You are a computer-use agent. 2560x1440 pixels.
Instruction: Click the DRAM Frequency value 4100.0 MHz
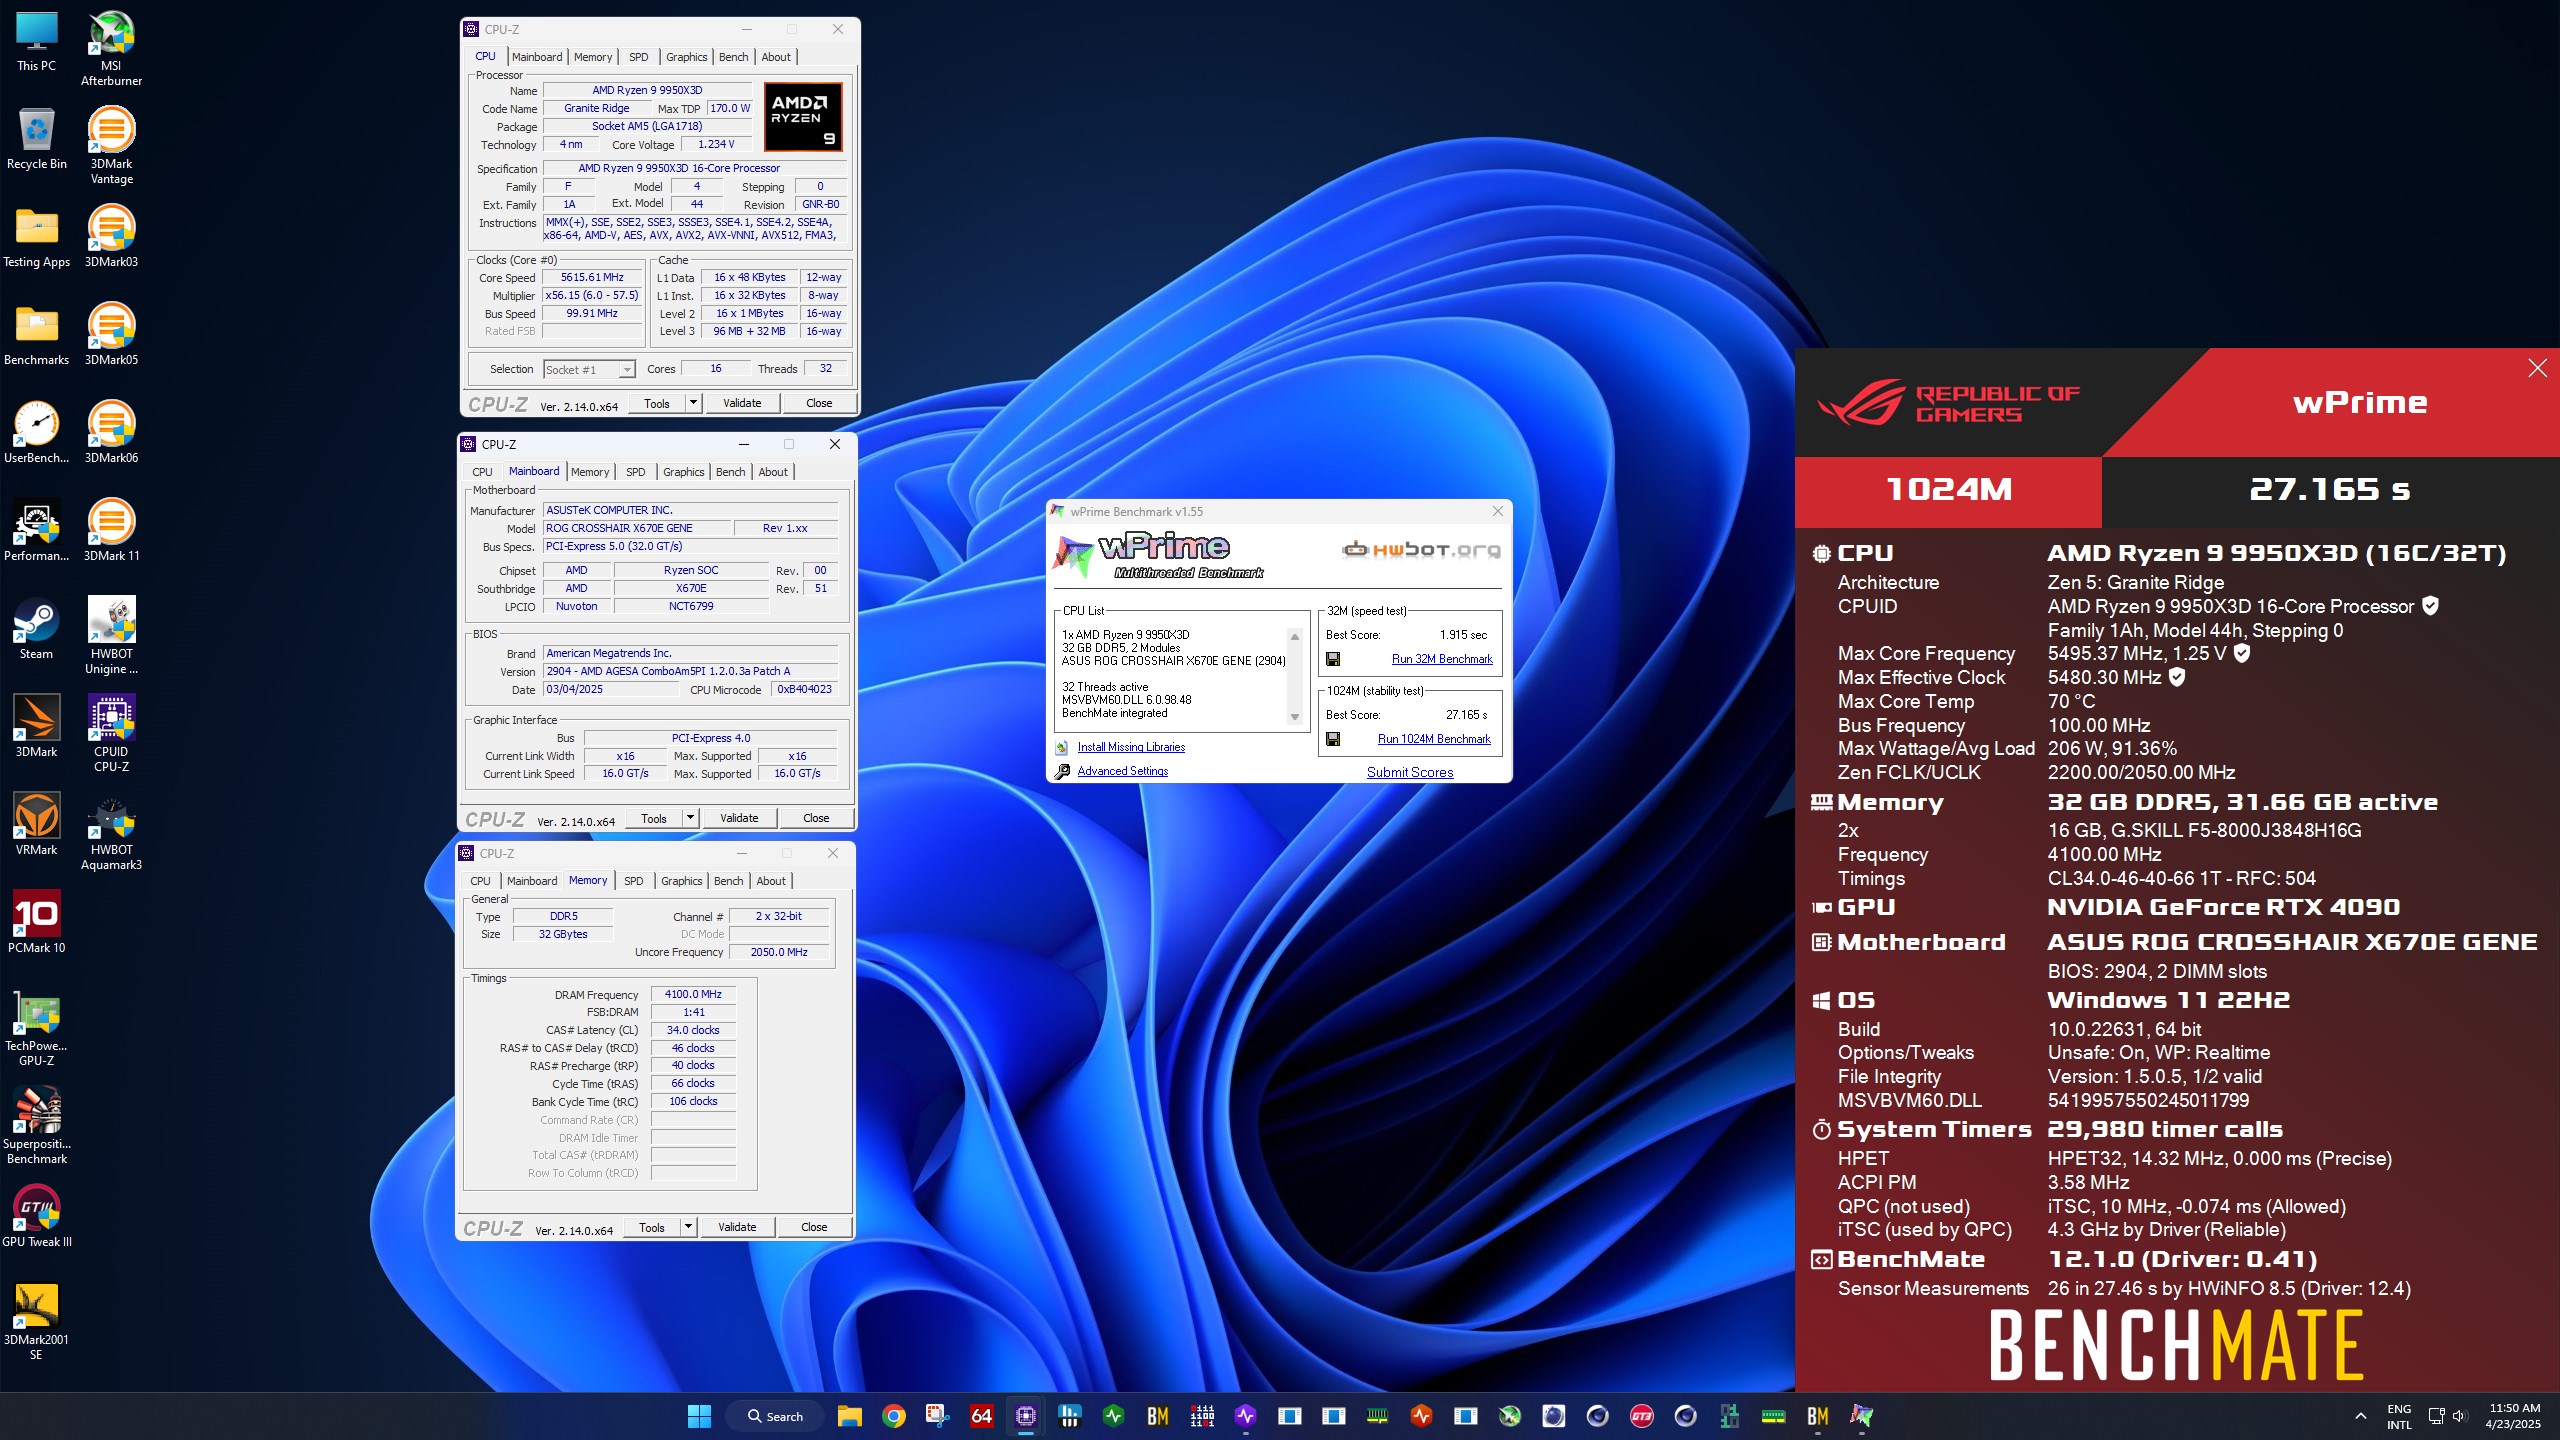[x=693, y=994]
